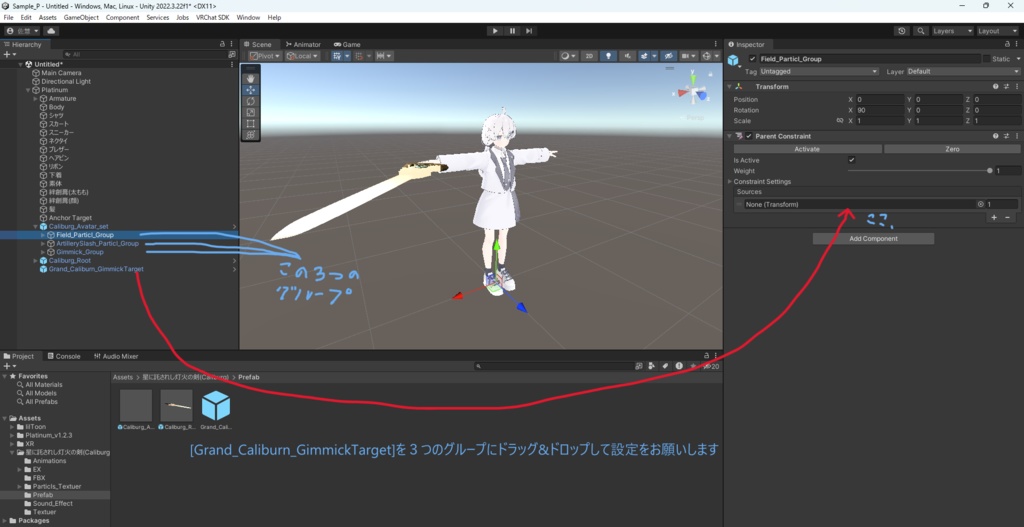Screen dimensions: 1024x527
Task: Toggle the Is Active checkbox
Action: click(852, 160)
